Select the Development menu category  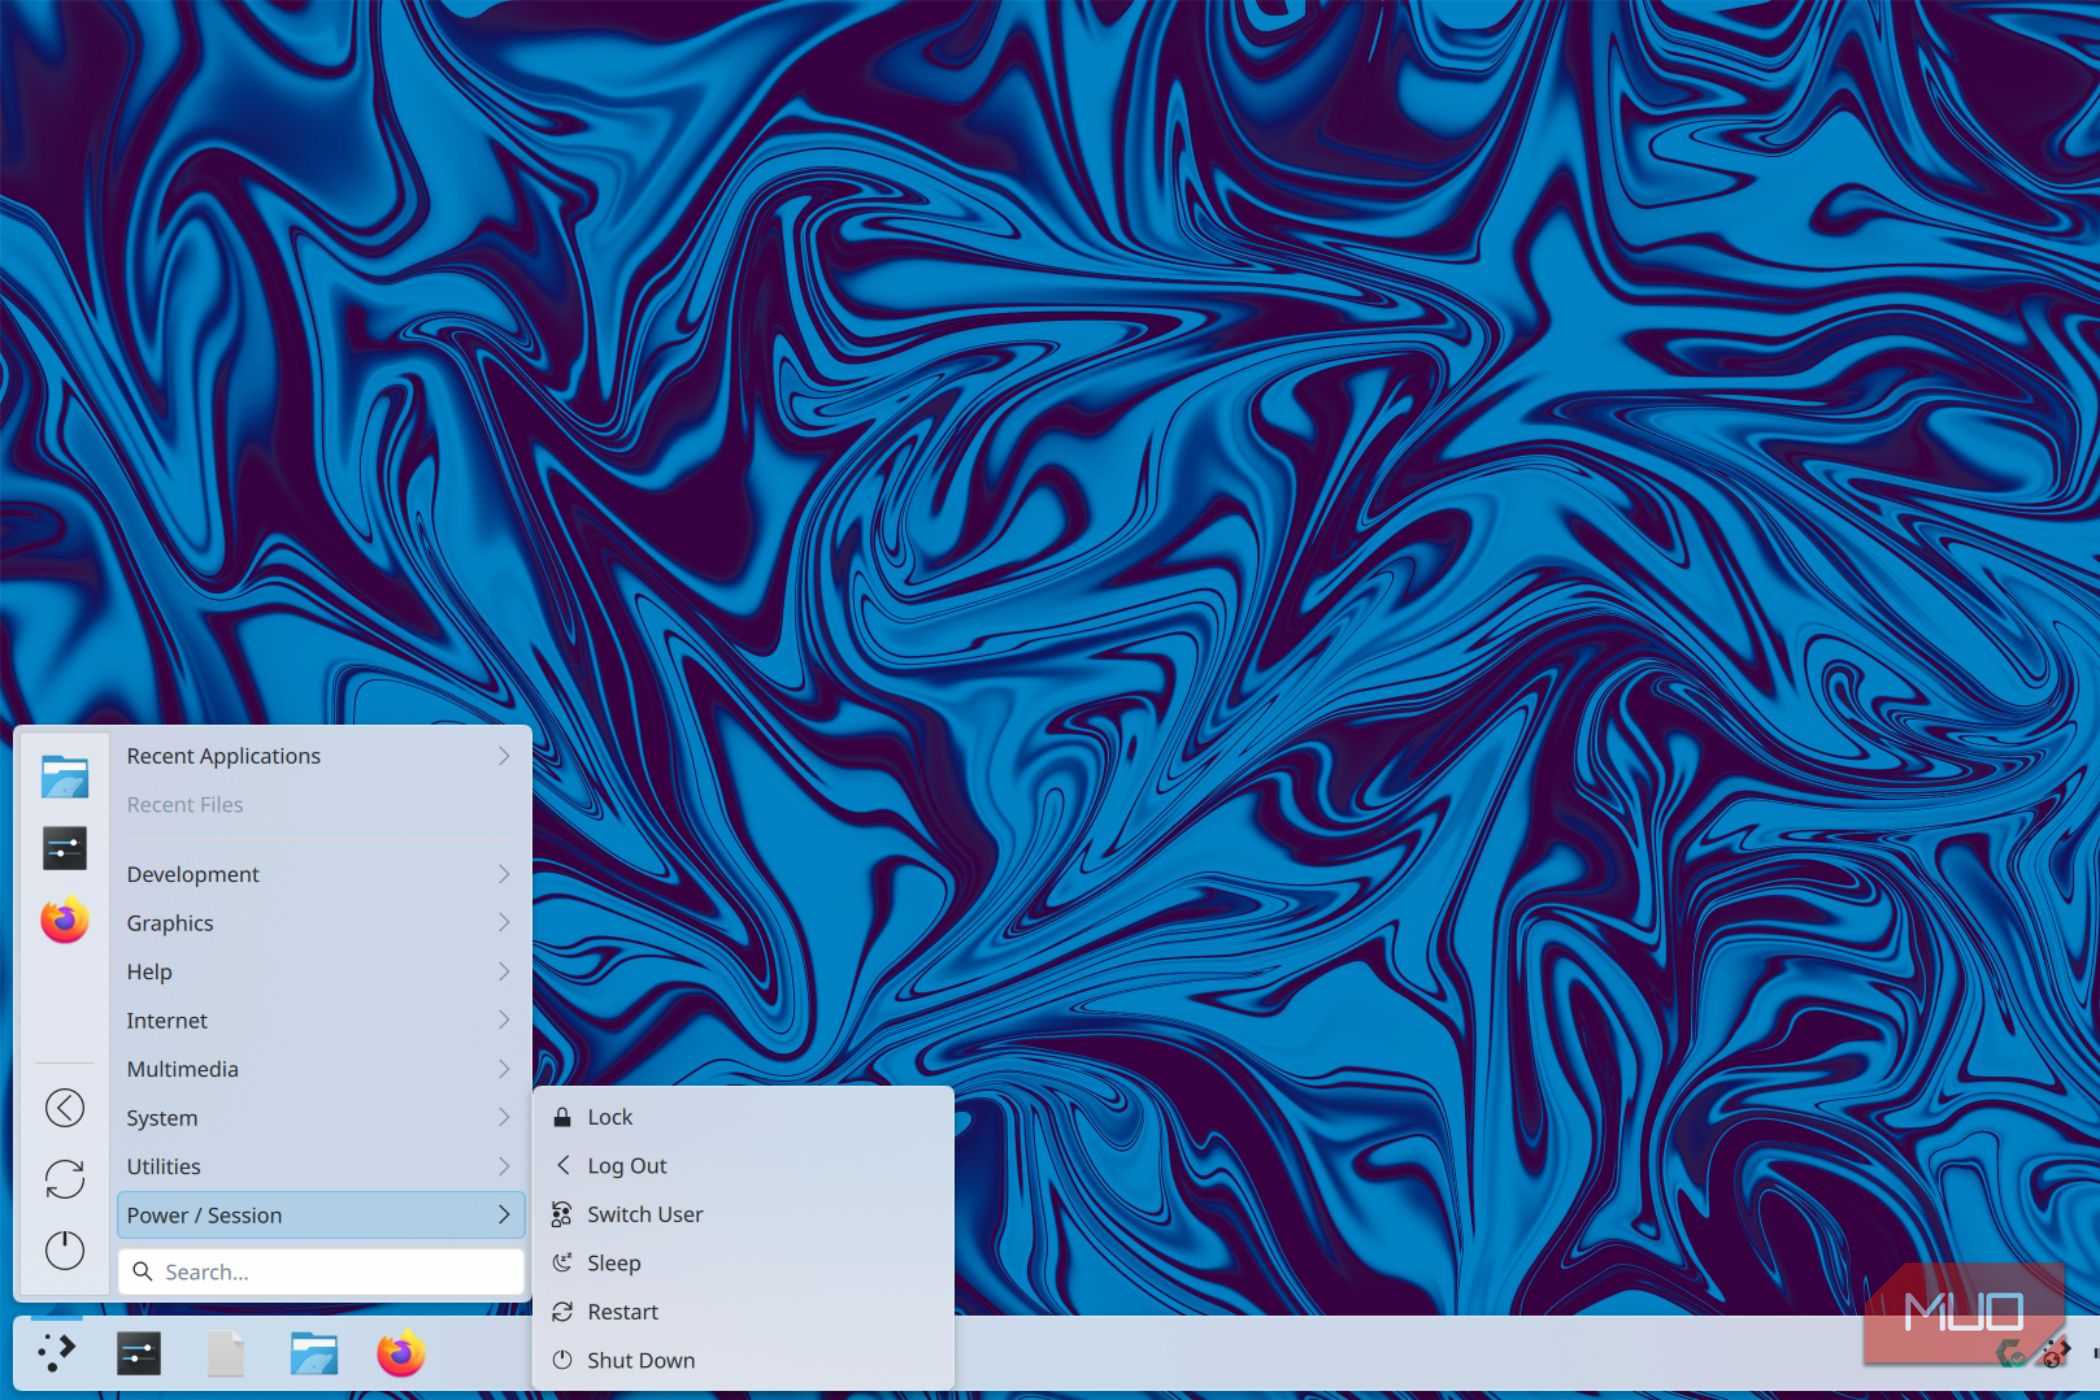point(320,874)
